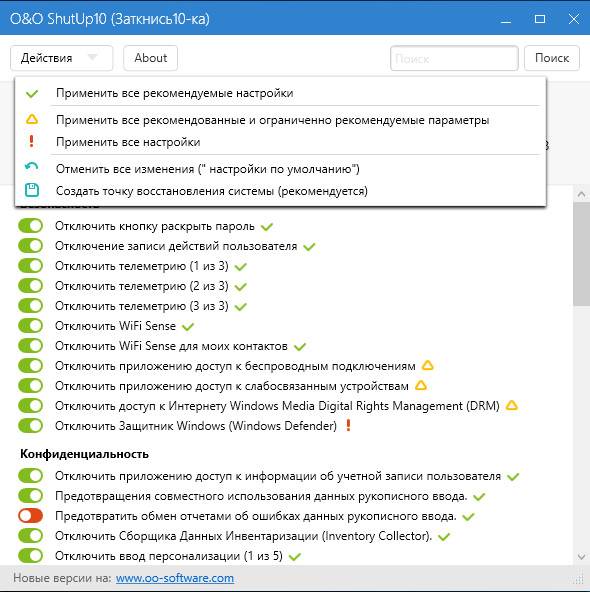This screenshot has height=592, width=590.
Task: Toggle 'Отключить кнопку раскрыть пароль' switch
Action: [31, 226]
